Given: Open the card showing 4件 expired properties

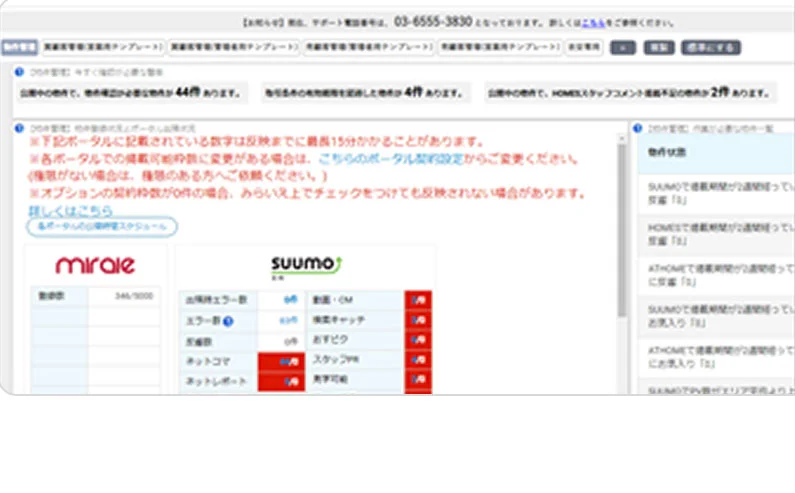Looking at the screenshot, I should [366, 93].
